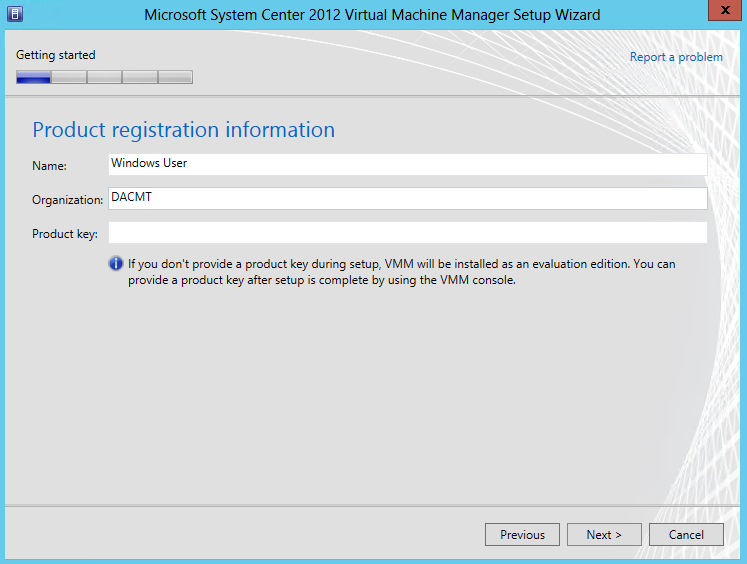Click the setup wizard title bar icon
Viewport: 747px width, 564px height.
[x=15, y=14]
